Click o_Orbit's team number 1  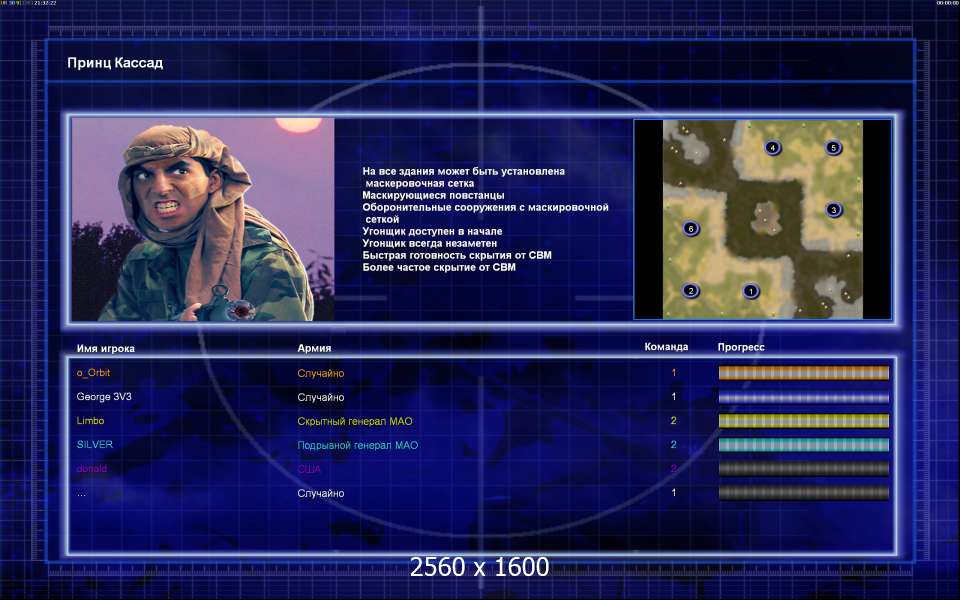pos(673,373)
